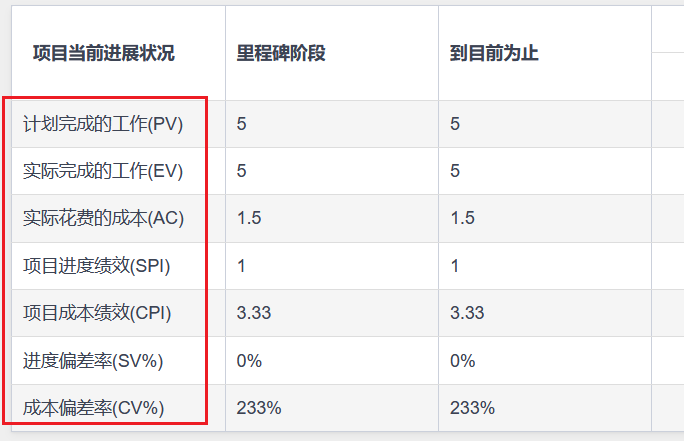Click the AC value 1.5 under 到目前为止
This screenshot has height=441, width=684.
(x=462, y=218)
